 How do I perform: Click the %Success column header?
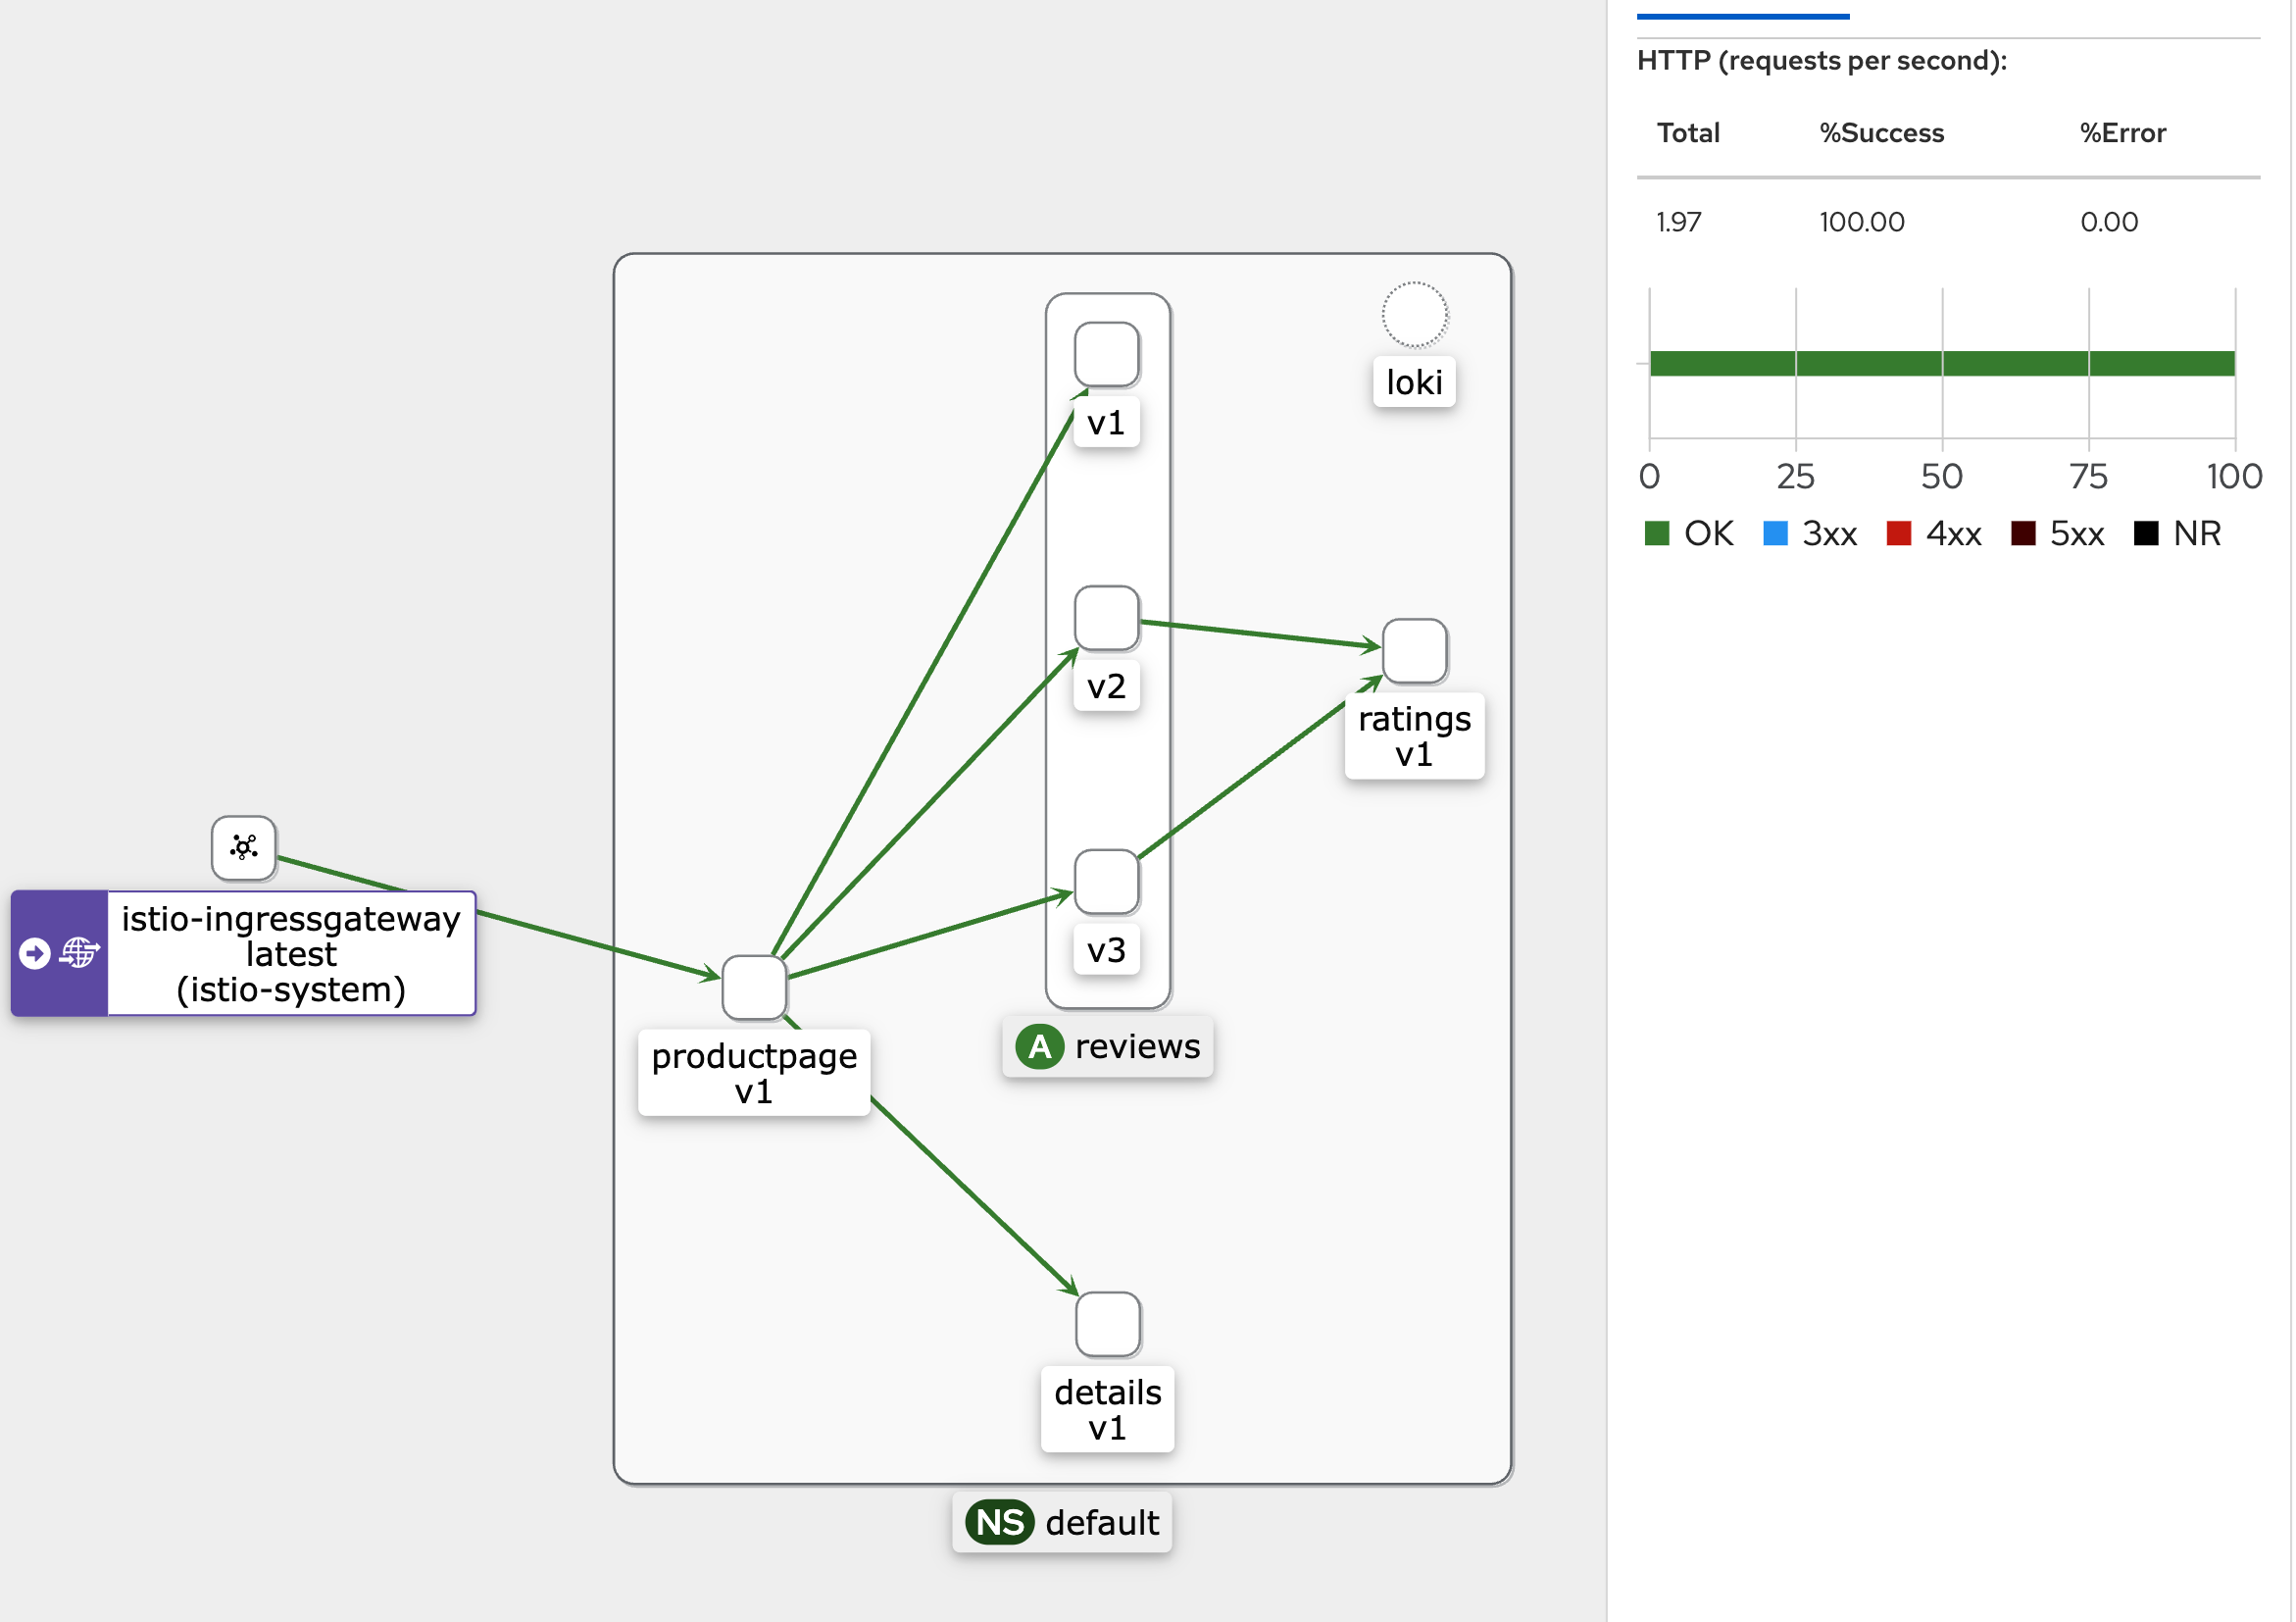(1881, 133)
